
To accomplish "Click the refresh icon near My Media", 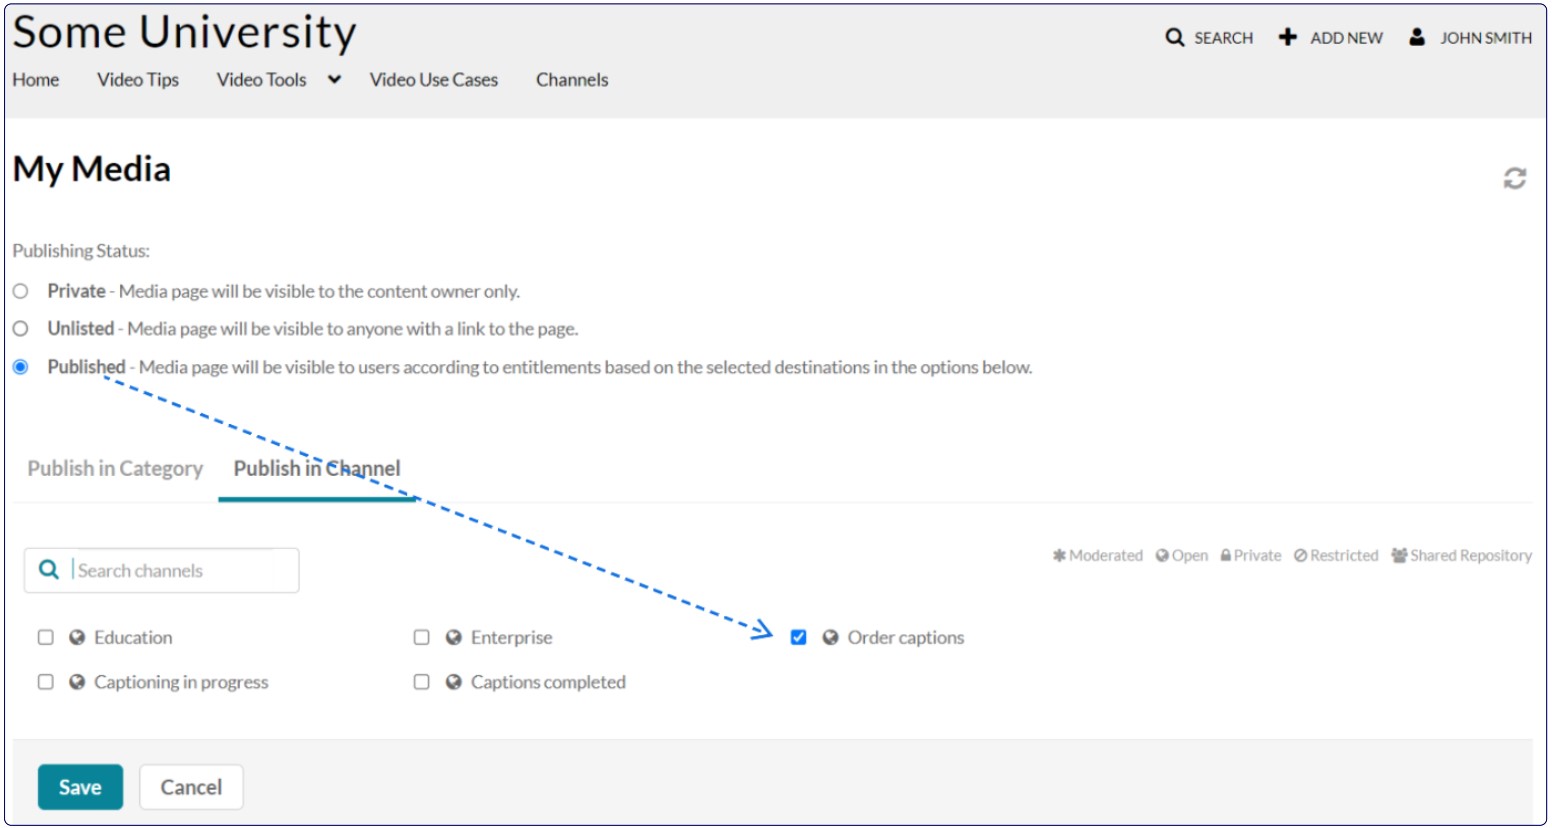I will click(x=1515, y=178).
